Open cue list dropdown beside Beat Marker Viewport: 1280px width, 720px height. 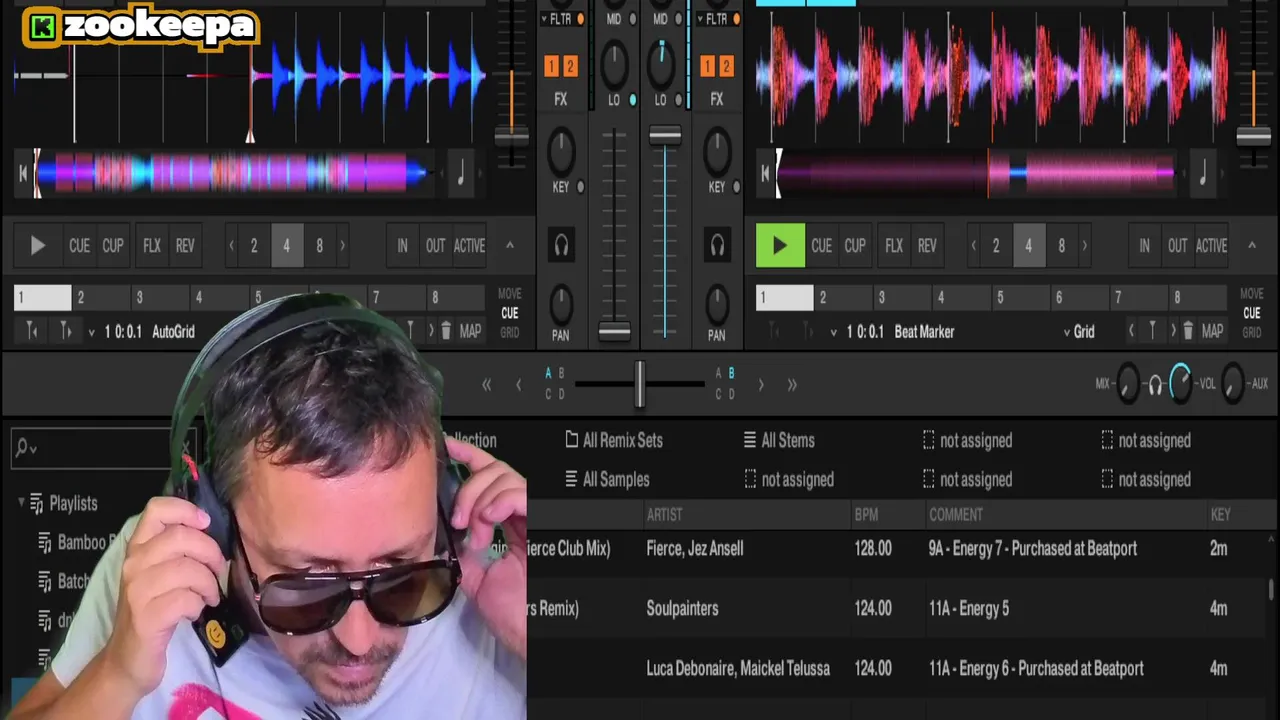833,332
